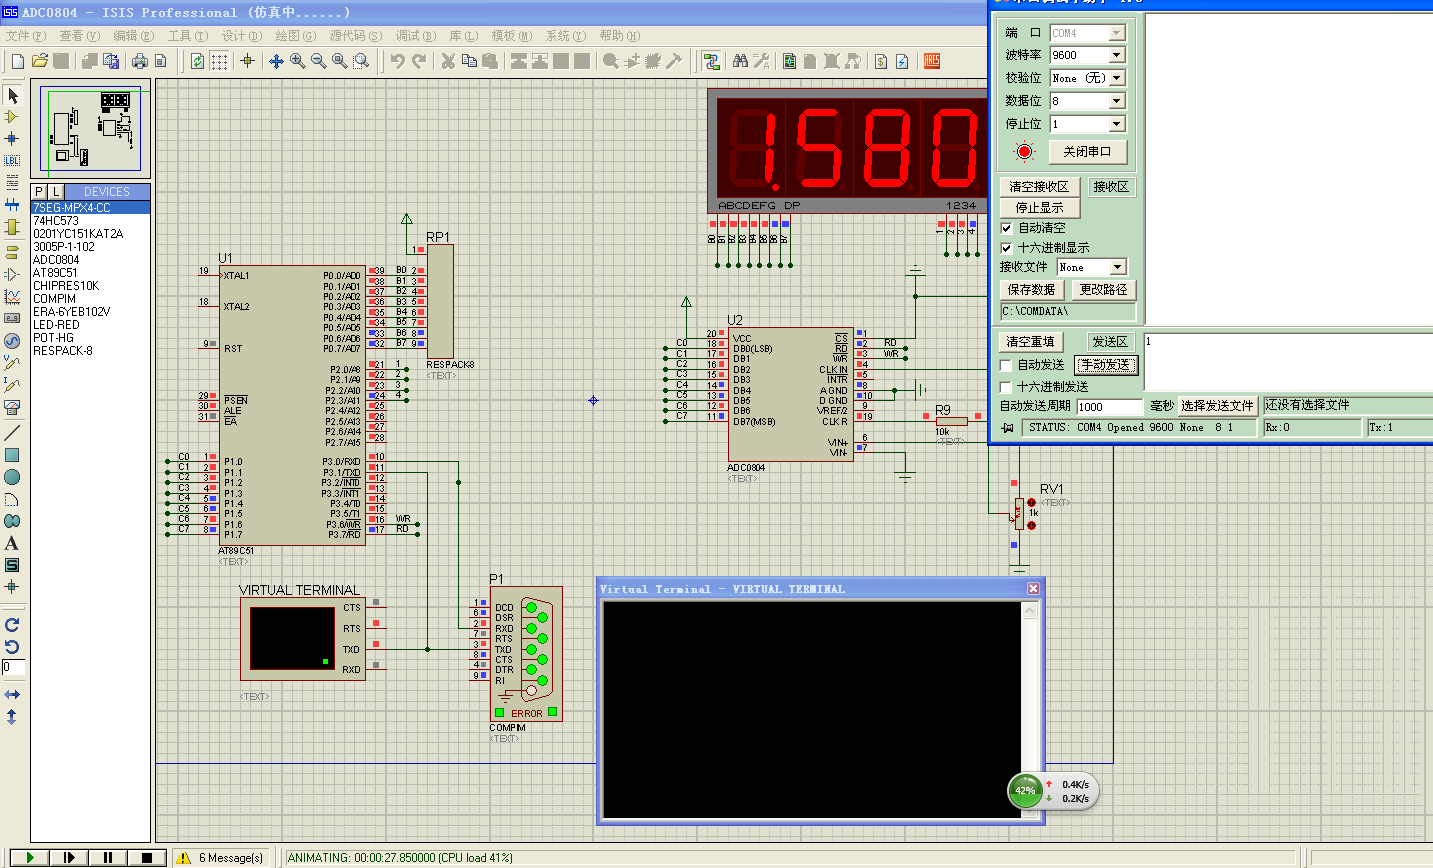The height and width of the screenshot is (868, 1433).
Task: Open 文件 menu
Action: (25, 36)
